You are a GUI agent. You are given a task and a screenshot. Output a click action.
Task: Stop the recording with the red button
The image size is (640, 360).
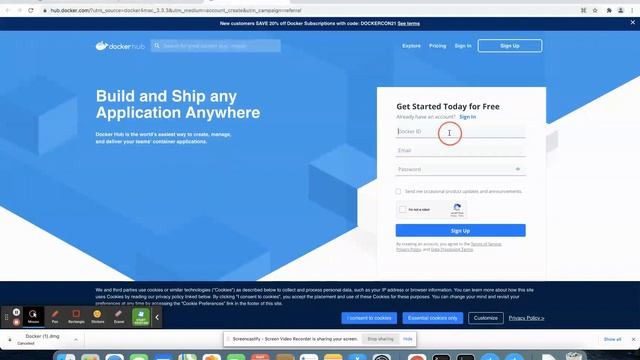click(x=16, y=322)
